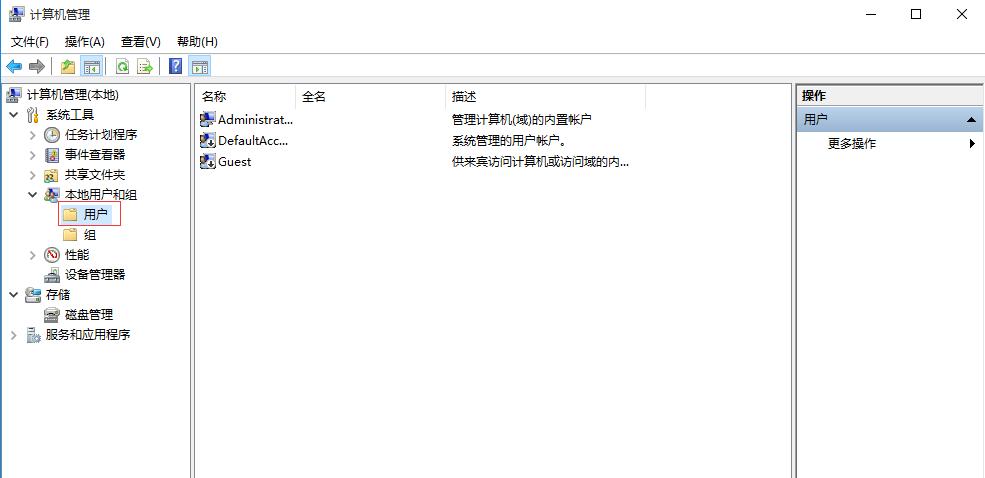Click the Refresh toolbar icon
985x478 pixels.
coord(122,66)
